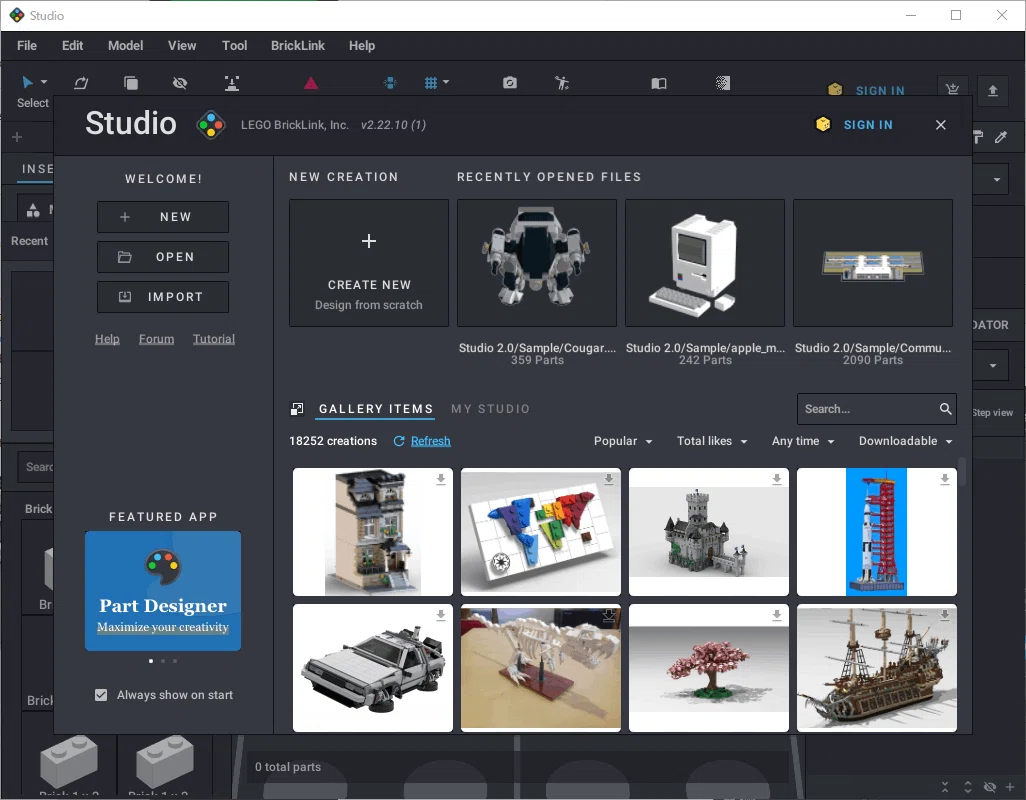The image size is (1026, 800).
Task: Click the Clone copy tool icon
Action: (x=131, y=82)
